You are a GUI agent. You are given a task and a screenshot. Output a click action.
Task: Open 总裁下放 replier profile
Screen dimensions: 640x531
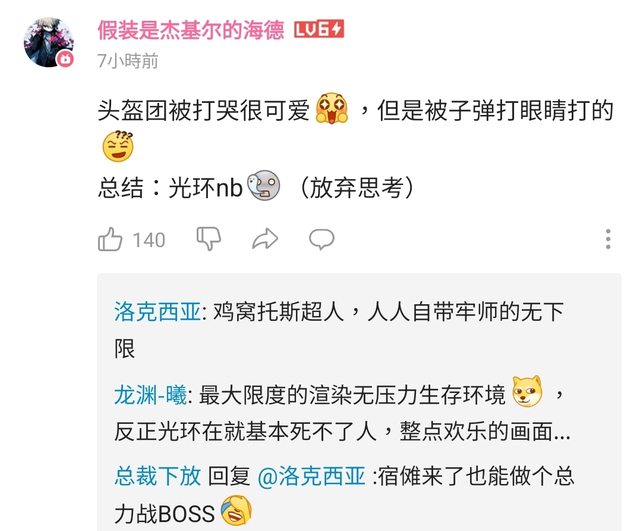click(158, 476)
